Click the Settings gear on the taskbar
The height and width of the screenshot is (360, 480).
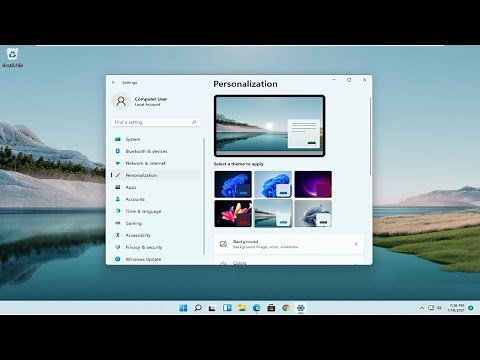[301, 308]
